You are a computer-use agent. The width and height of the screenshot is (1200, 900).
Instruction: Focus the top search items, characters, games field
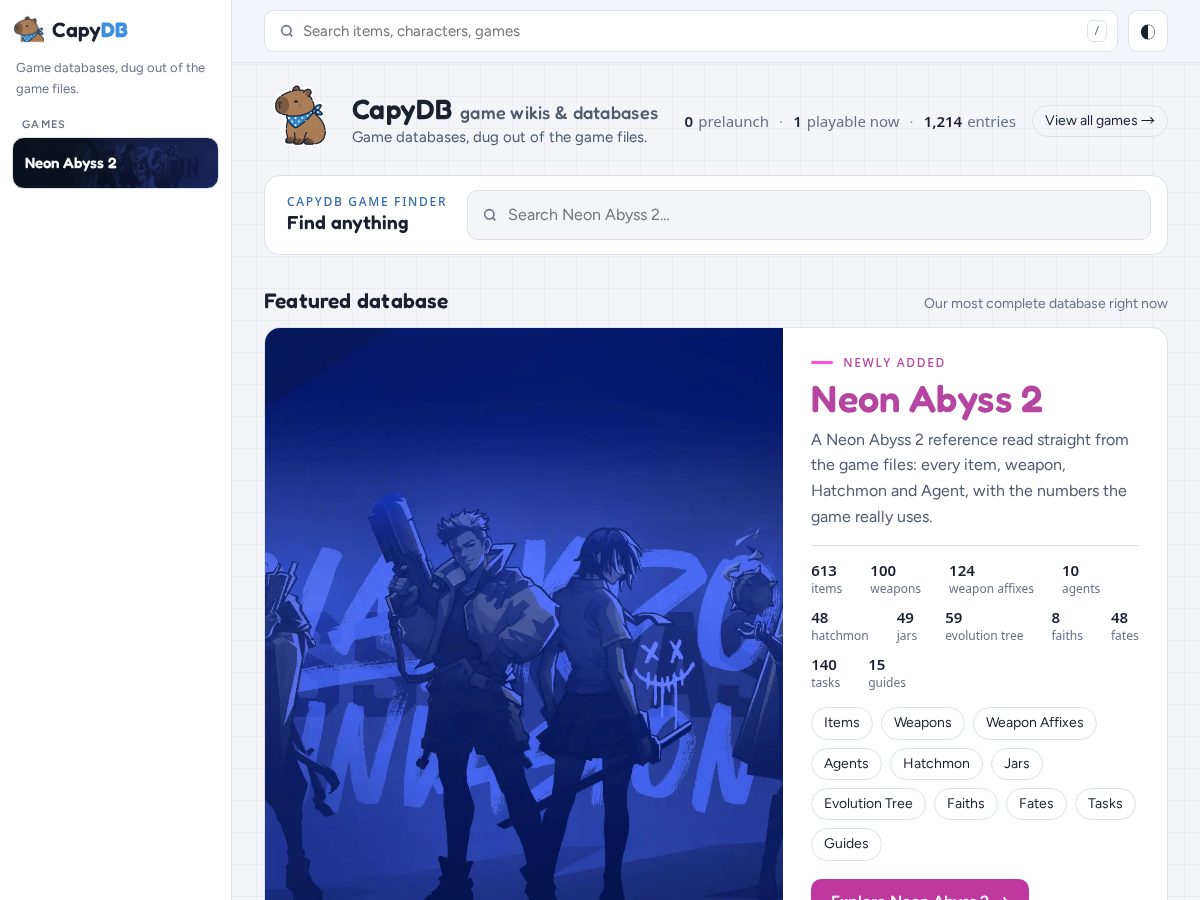pyautogui.click(x=691, y=31)
